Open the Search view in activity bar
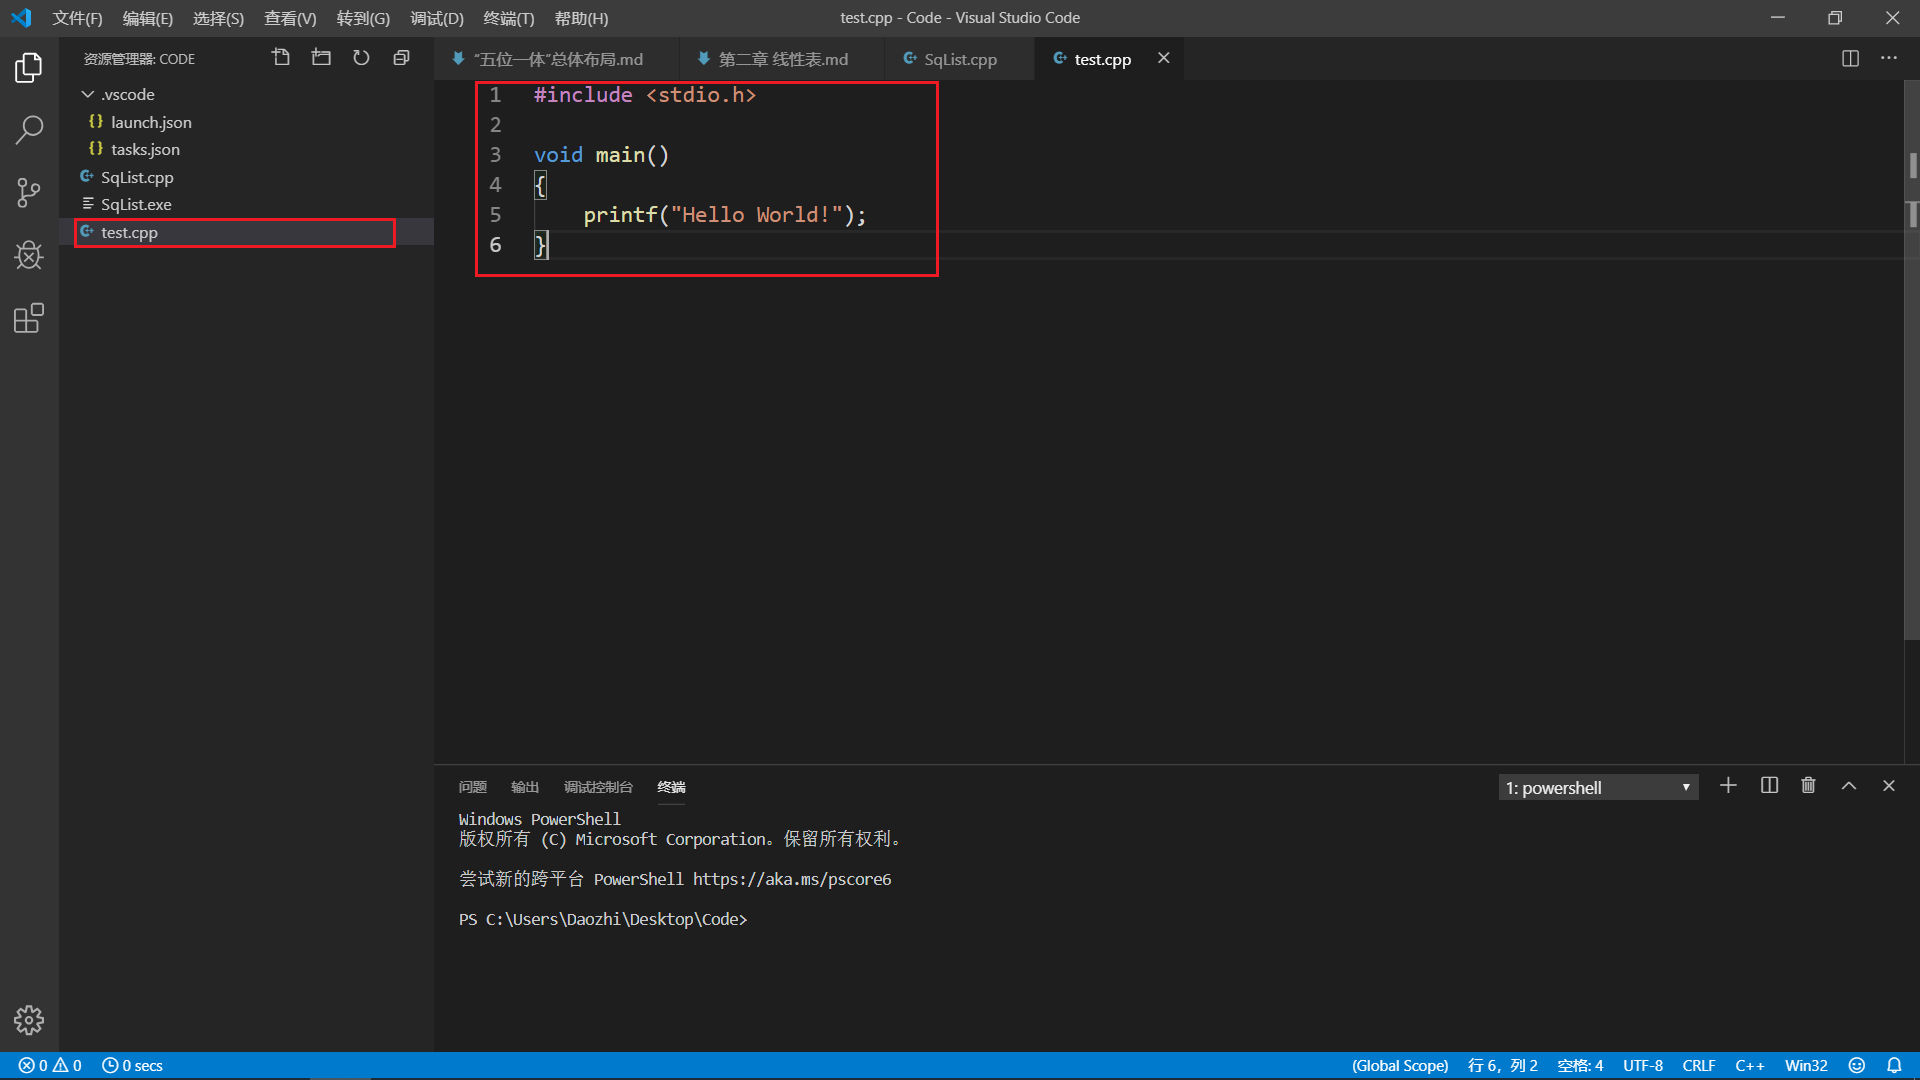The image size is (1920, 1080). tap(29, 130)
